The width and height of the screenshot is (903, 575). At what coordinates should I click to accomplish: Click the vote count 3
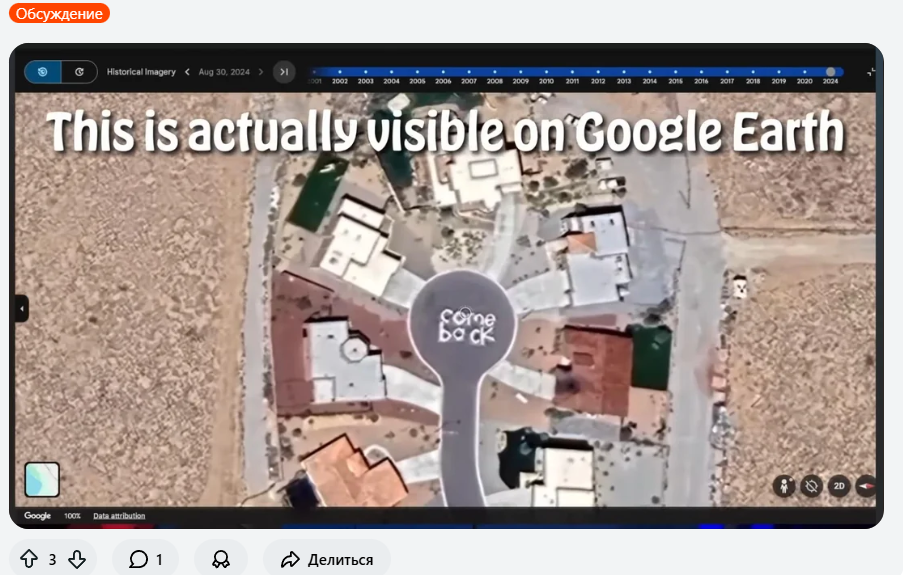pos(52,559)
